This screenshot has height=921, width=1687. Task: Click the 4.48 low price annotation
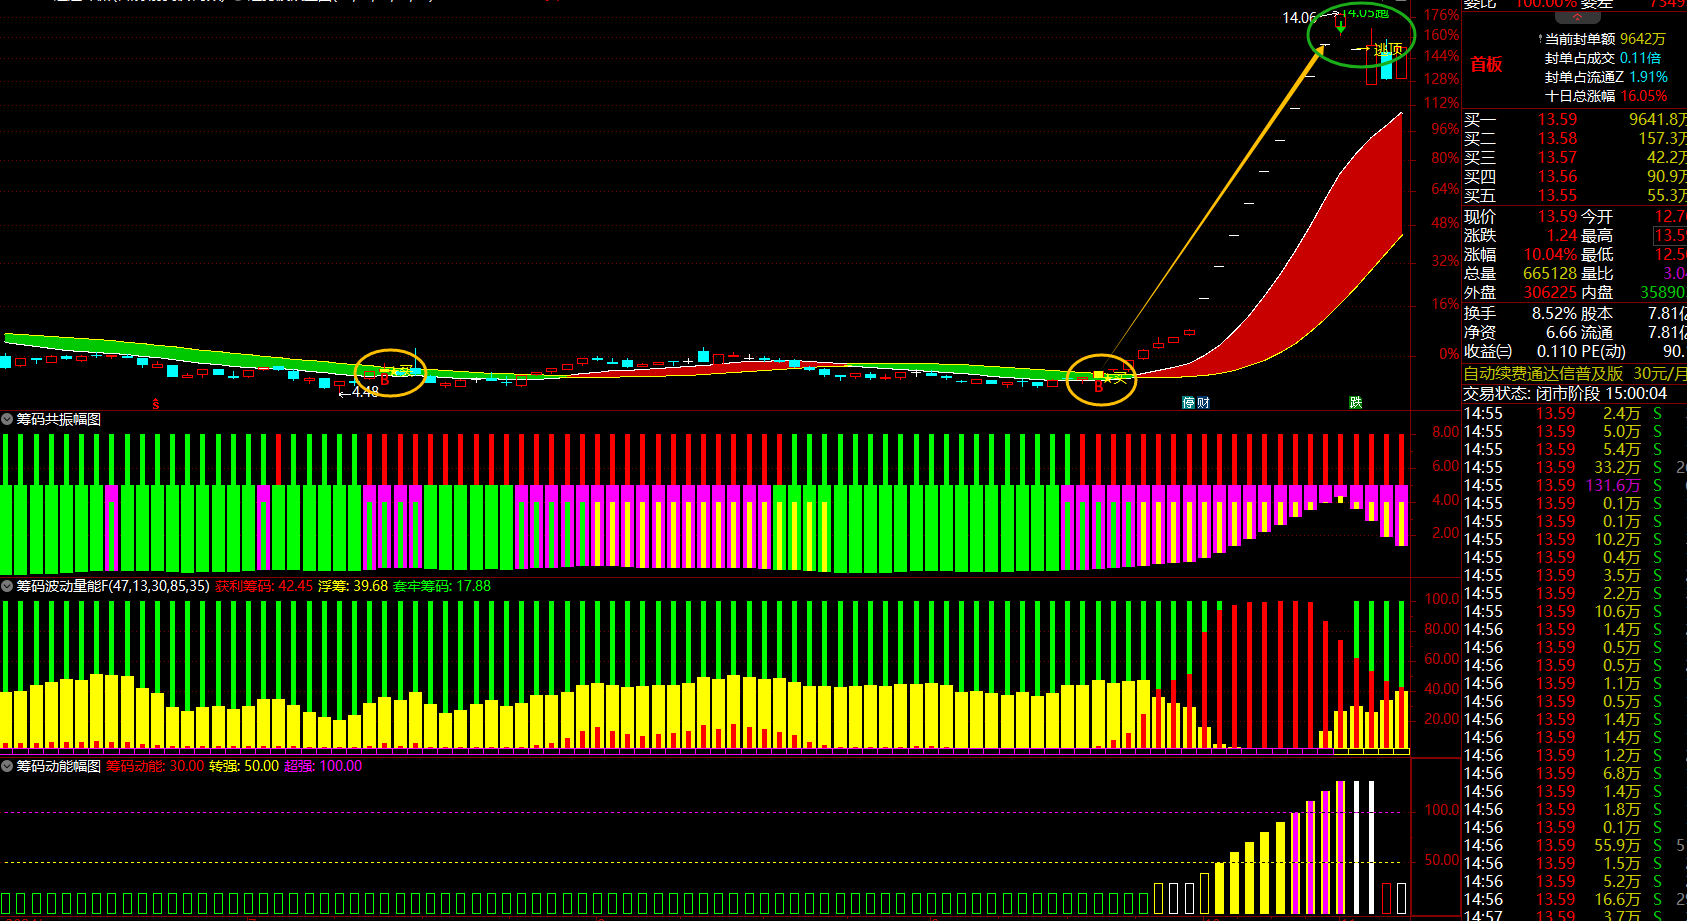[365, 392]
